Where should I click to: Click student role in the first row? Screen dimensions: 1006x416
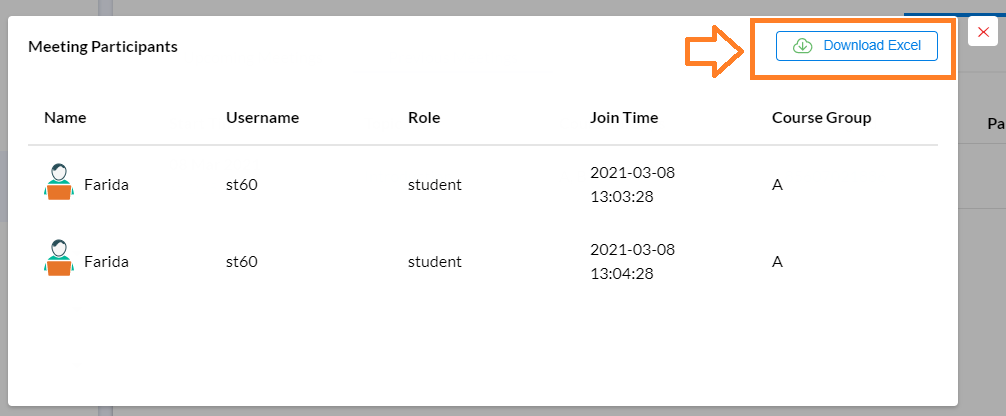434,185
